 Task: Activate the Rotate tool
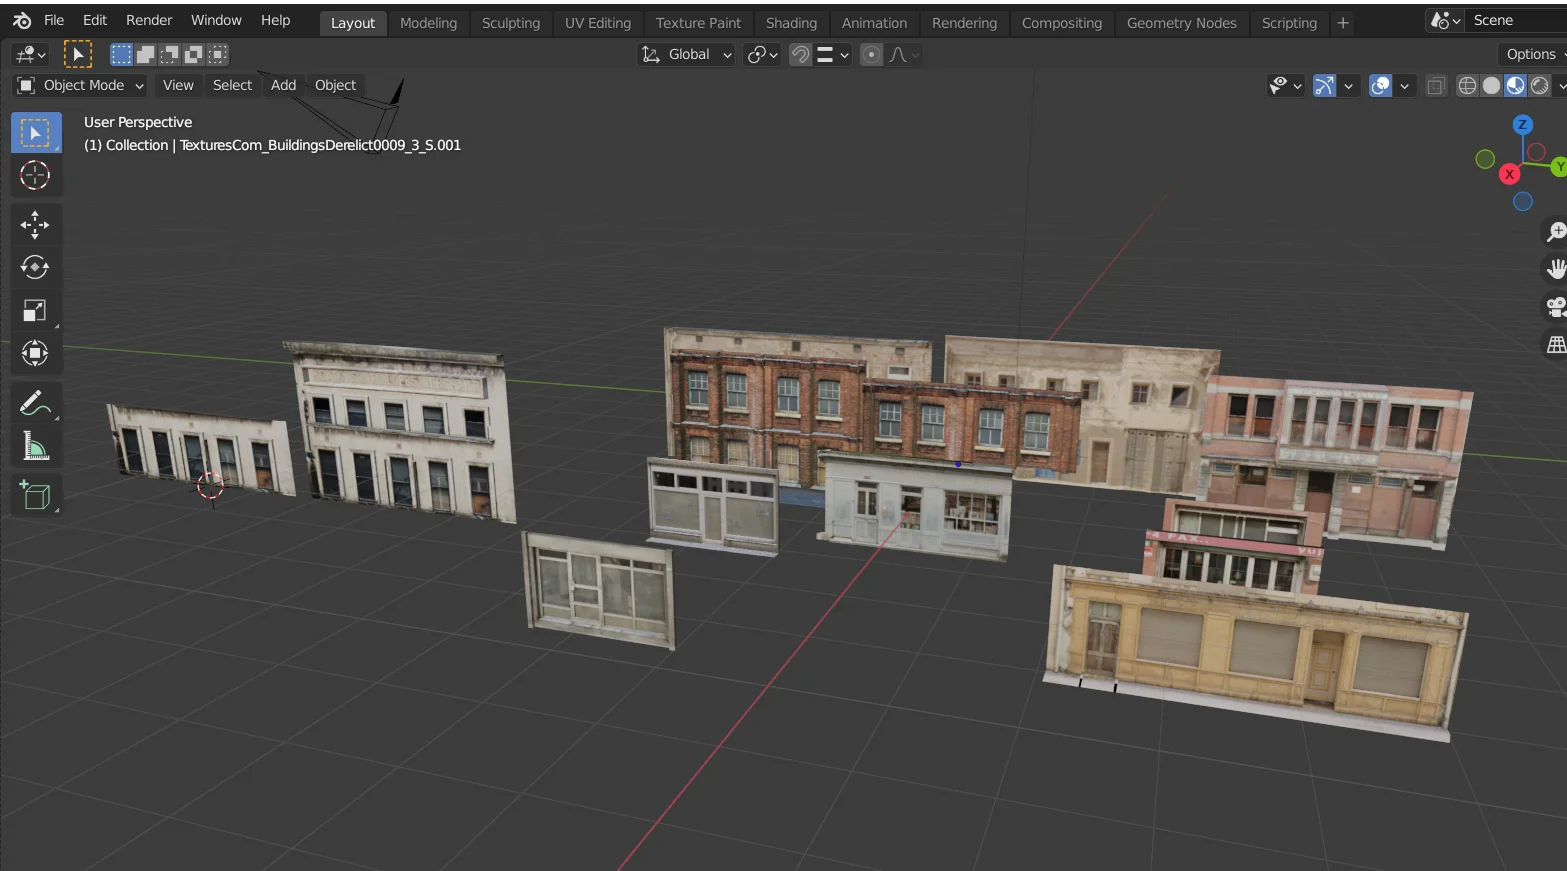point(35,268)
